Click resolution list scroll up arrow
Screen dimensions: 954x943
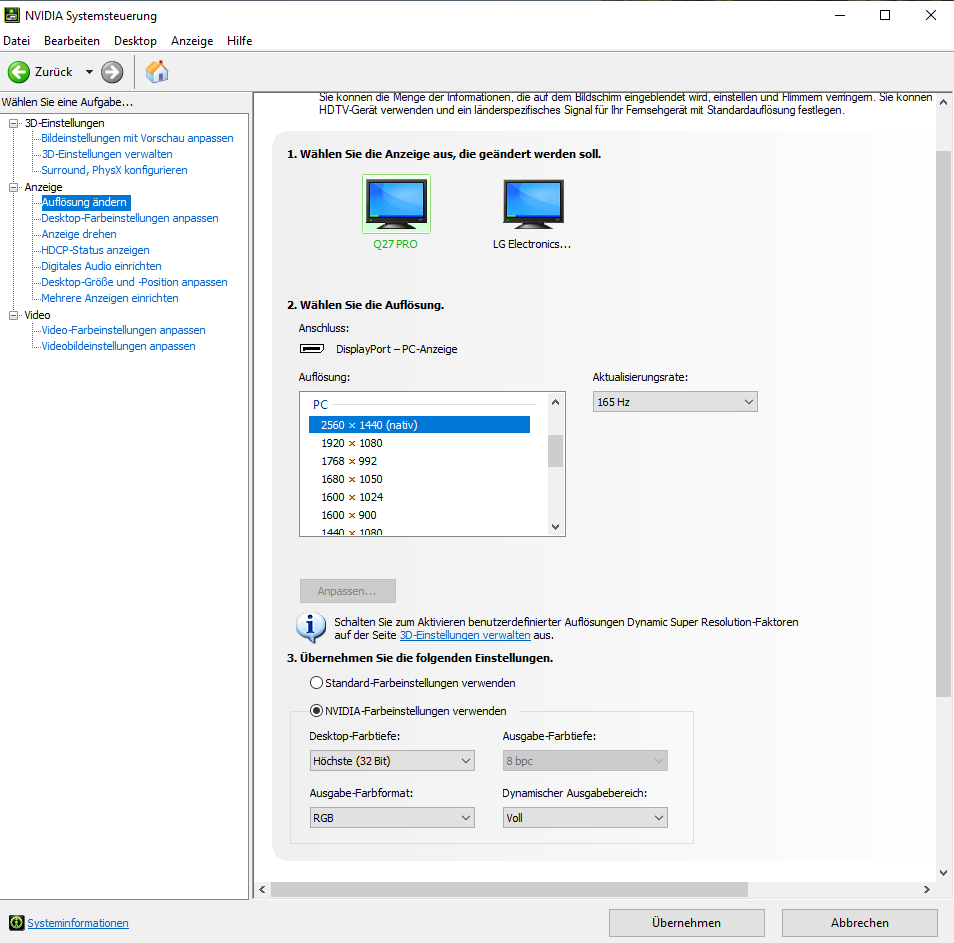pos(555,402)
